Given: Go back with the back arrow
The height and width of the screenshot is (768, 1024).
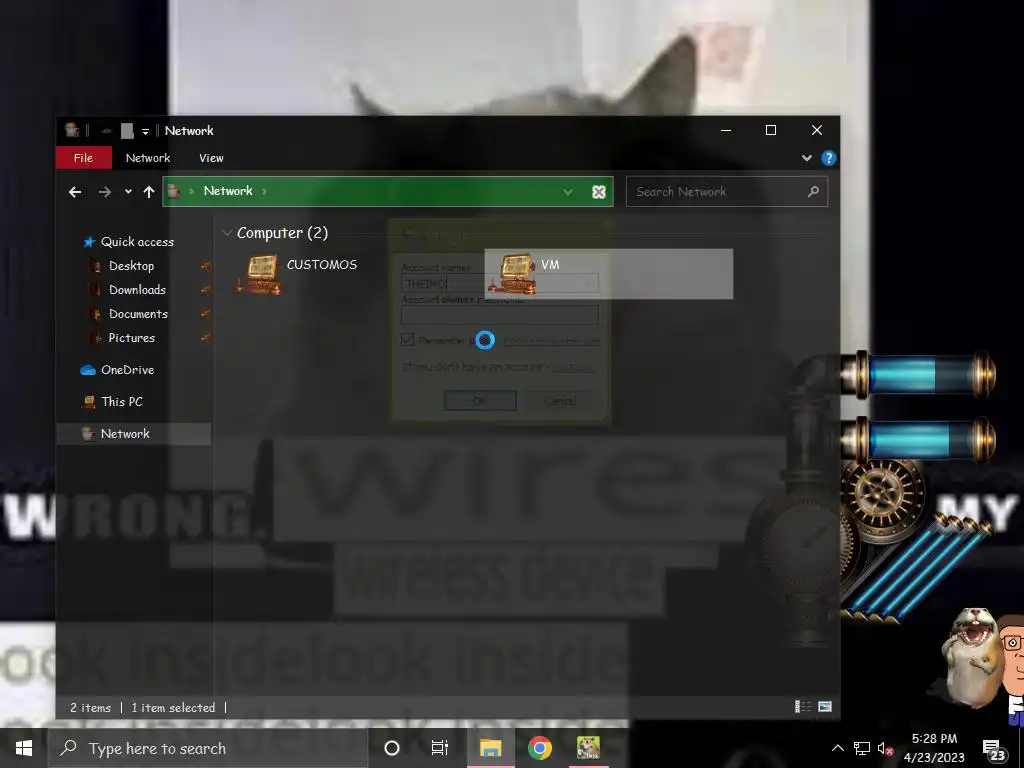Looking at the screenshot, I should tap(75, 192).
